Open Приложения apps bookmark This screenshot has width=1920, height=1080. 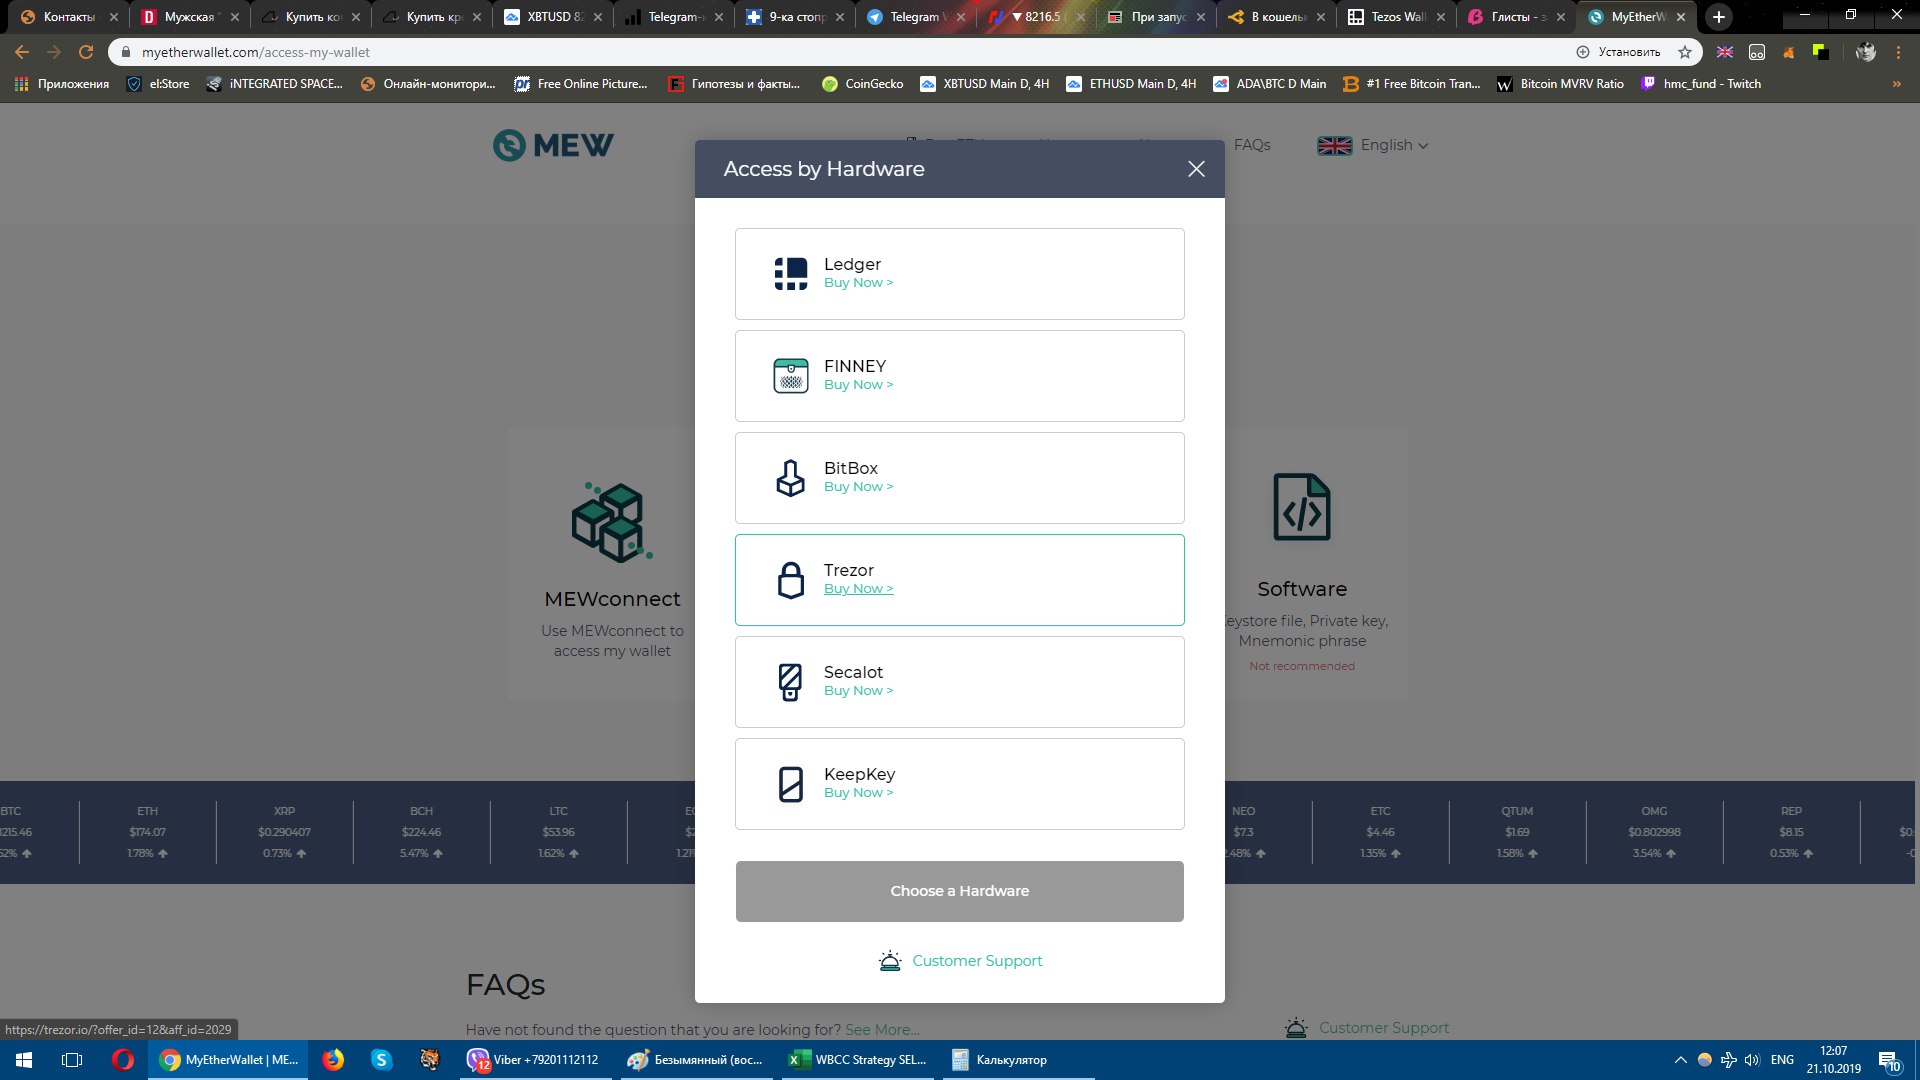pyautogui.click(x=62, y=84)
